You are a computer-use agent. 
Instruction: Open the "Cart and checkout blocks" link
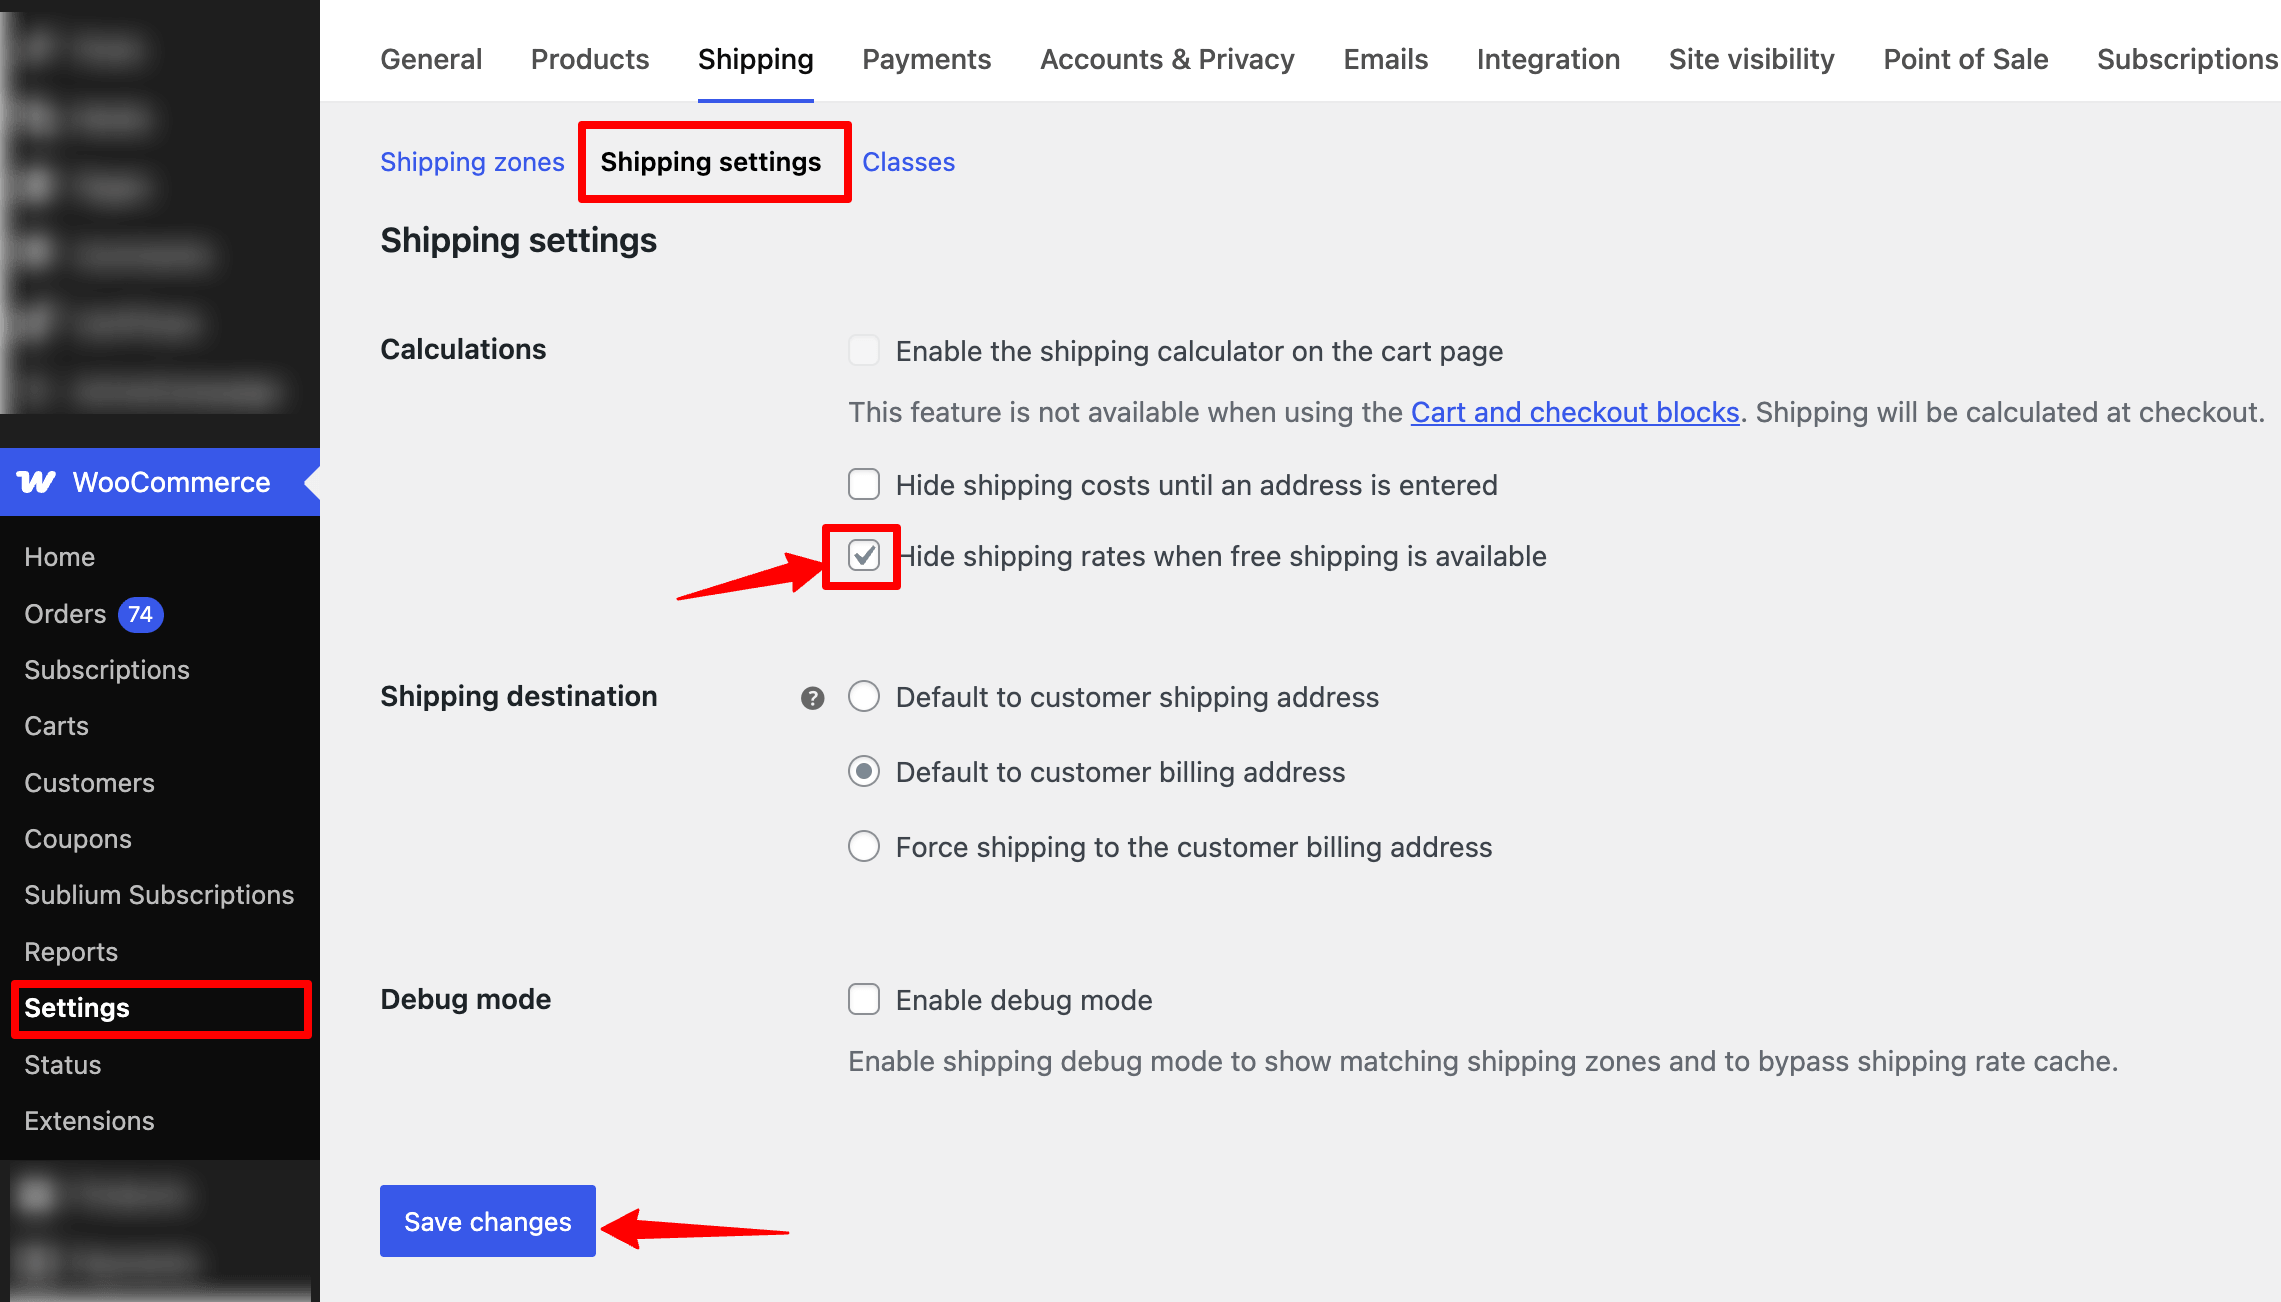(1574, 412)
